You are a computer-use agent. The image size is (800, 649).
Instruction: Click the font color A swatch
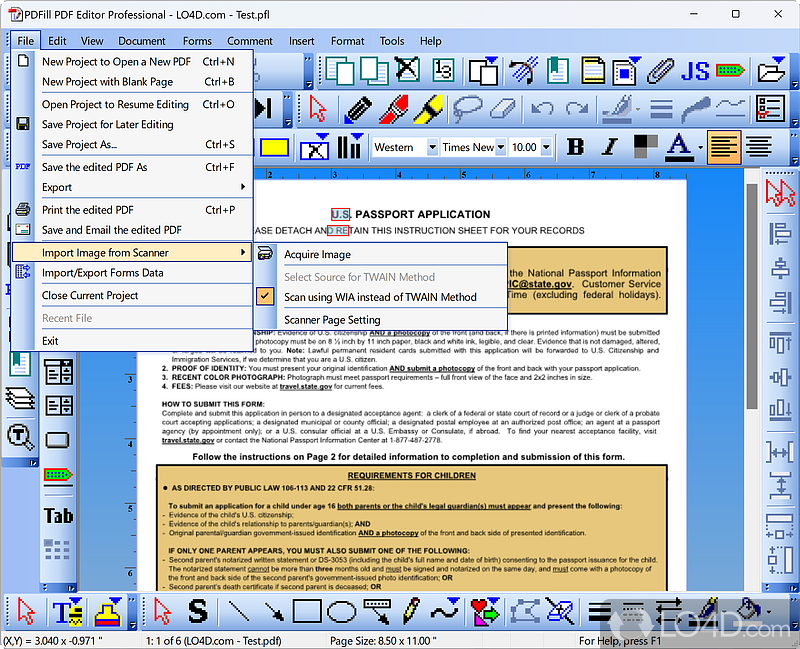(x=679, y=147)
